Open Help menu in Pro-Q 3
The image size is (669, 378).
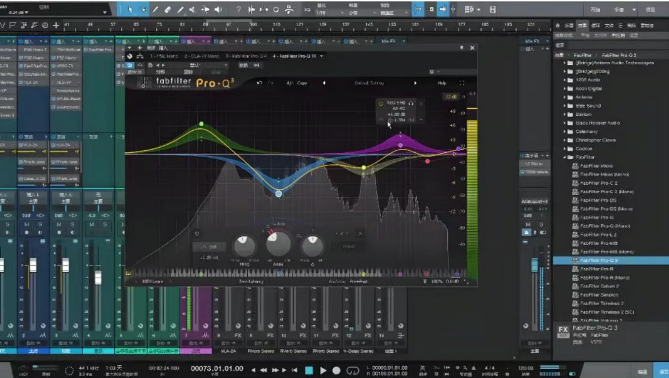tap(442, 83)
